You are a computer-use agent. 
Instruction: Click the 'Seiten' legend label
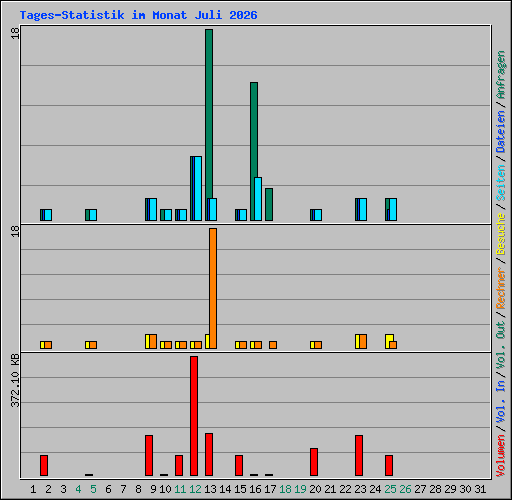point(500,183)
